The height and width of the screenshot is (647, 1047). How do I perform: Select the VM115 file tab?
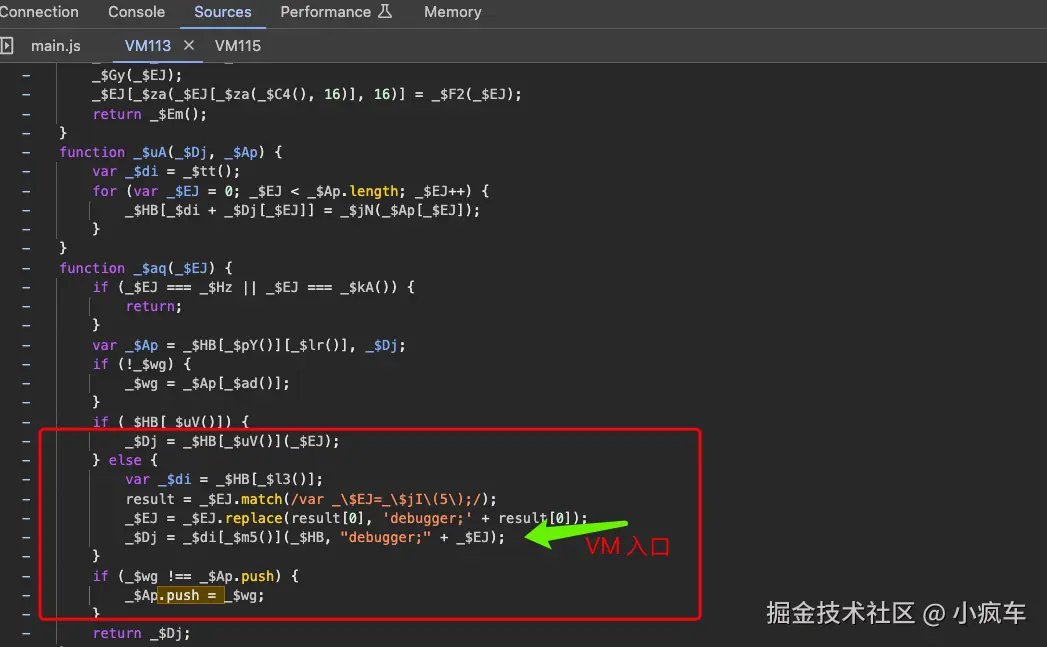click(x=238, y=46)
